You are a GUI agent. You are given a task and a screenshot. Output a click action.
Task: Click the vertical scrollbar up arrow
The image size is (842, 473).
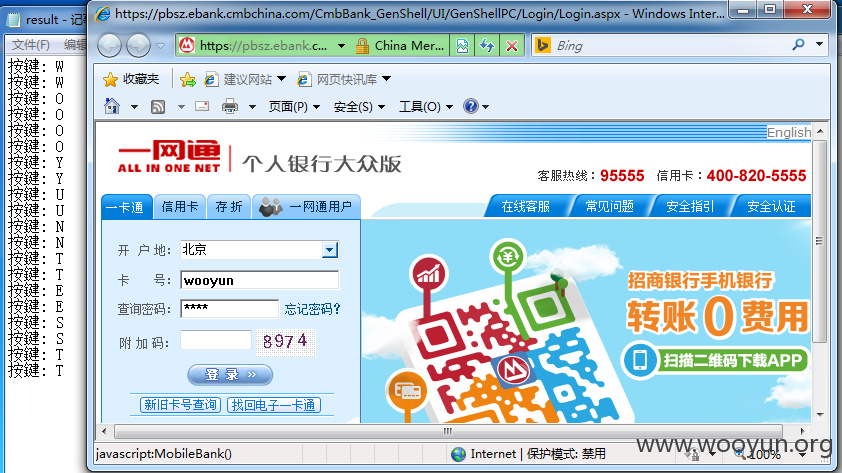pyautogui.click(x=820, y=132)
